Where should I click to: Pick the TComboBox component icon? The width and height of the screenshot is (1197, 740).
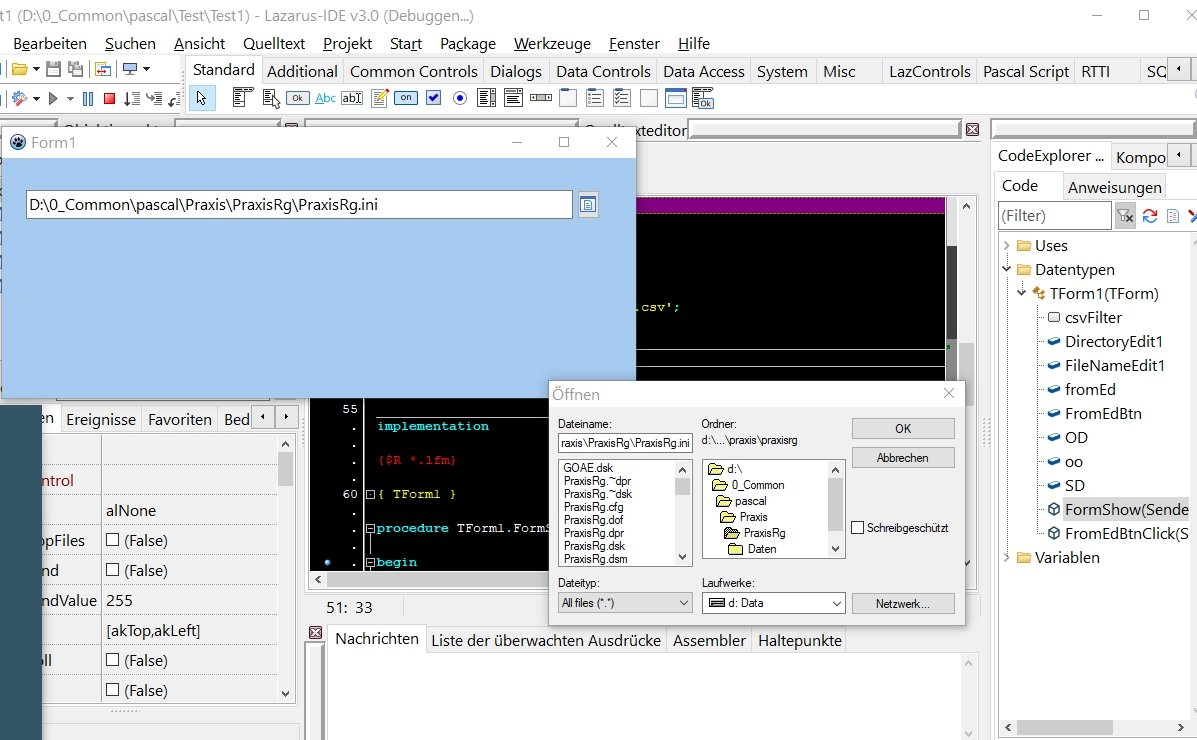coord(514,98)
